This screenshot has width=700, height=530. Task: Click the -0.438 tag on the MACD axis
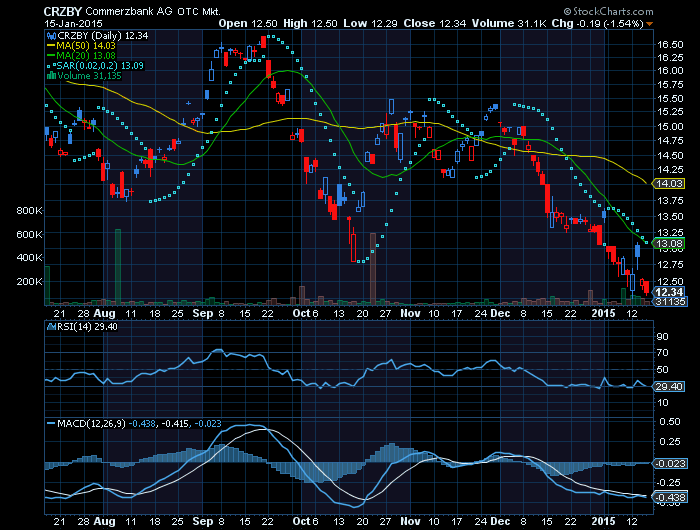(669, 497)
